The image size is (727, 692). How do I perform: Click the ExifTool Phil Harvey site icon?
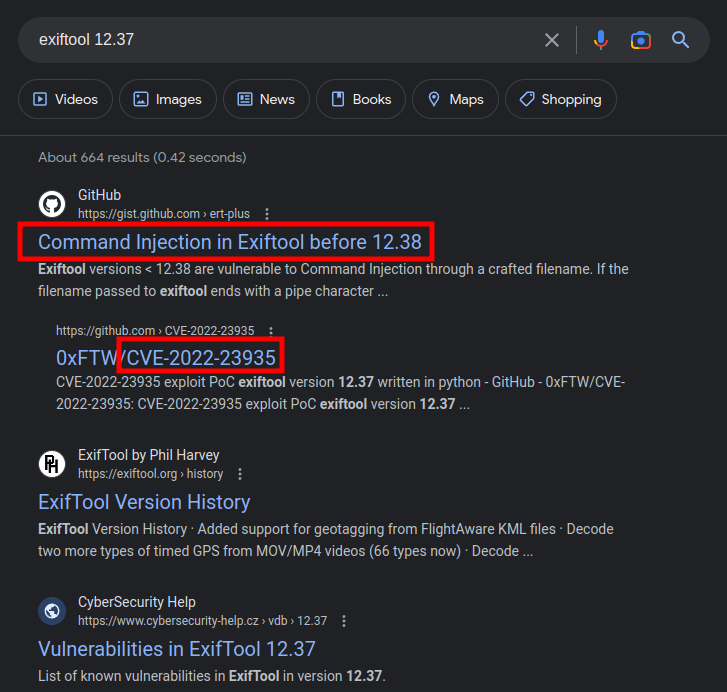point(52,464)
